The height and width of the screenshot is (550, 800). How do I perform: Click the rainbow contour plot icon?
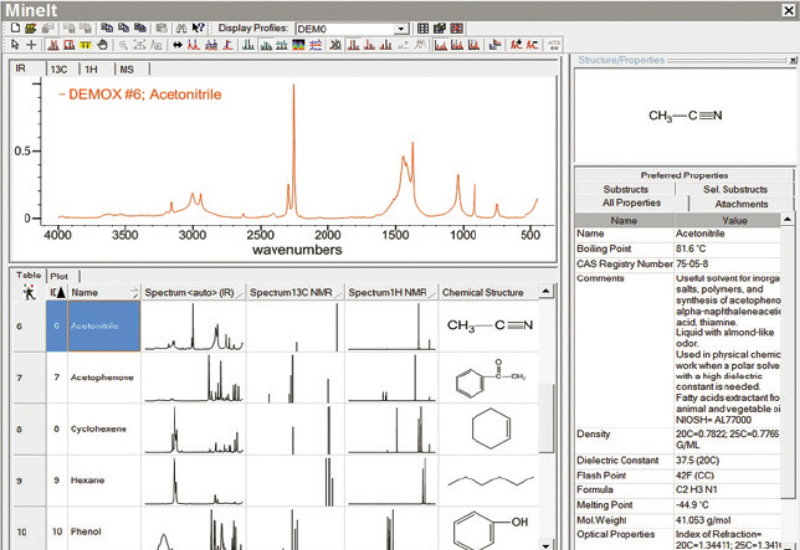tap(297, 45)
